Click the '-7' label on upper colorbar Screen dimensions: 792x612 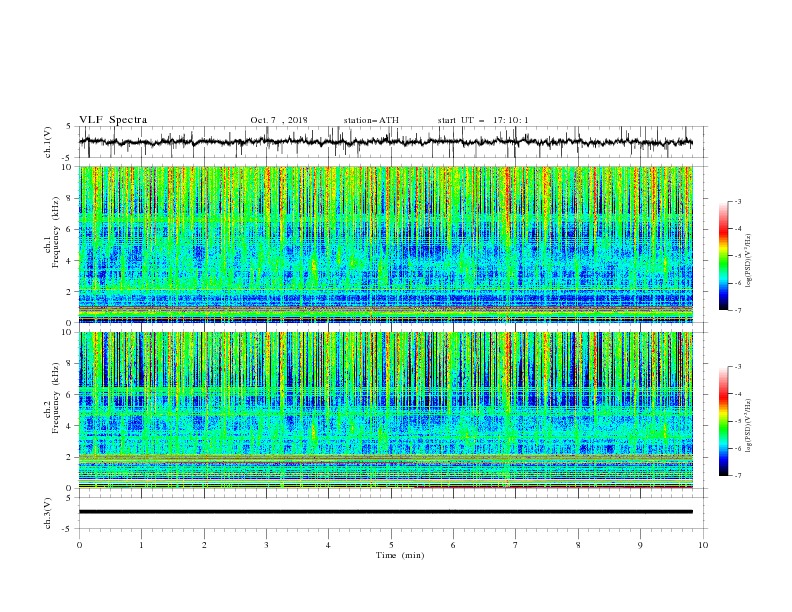click(x=738, y=310)
